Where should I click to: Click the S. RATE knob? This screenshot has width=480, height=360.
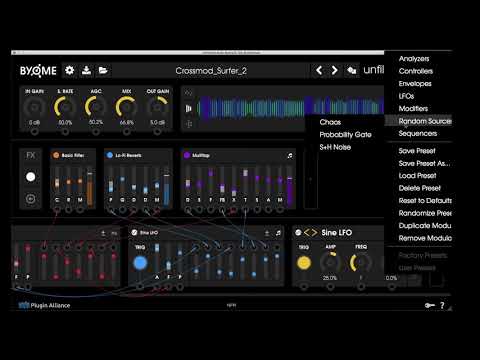click(65, 107)
